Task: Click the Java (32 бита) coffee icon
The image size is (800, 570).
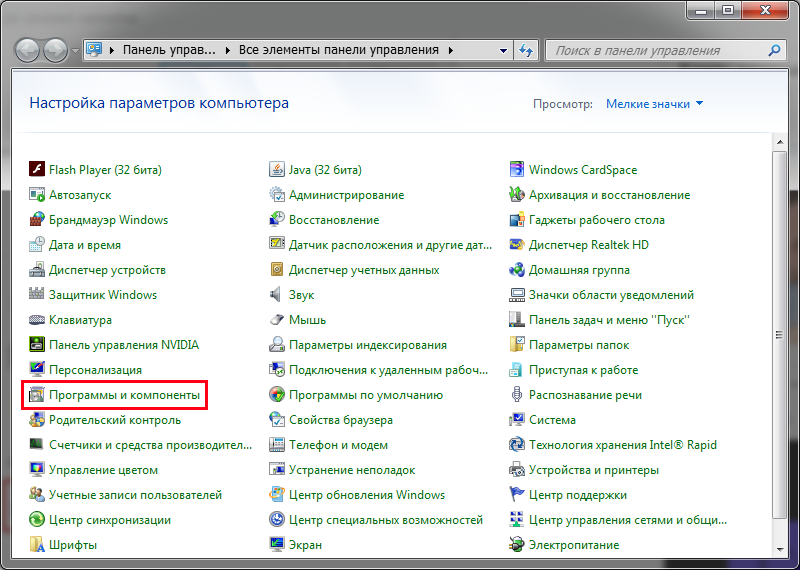Action: point(277,169)
